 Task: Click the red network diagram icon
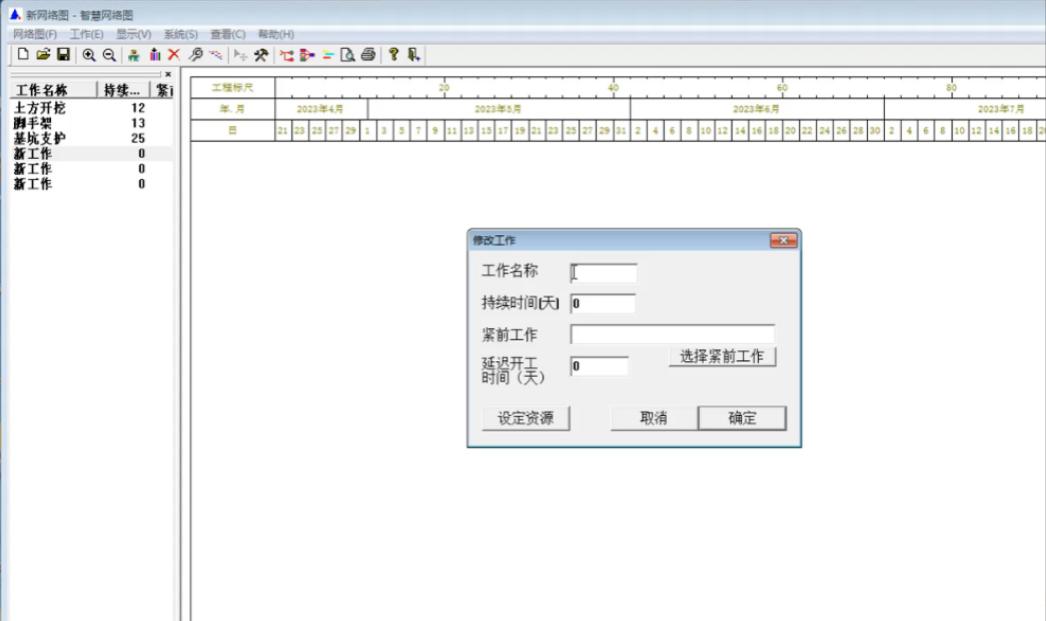click(287, 55)
